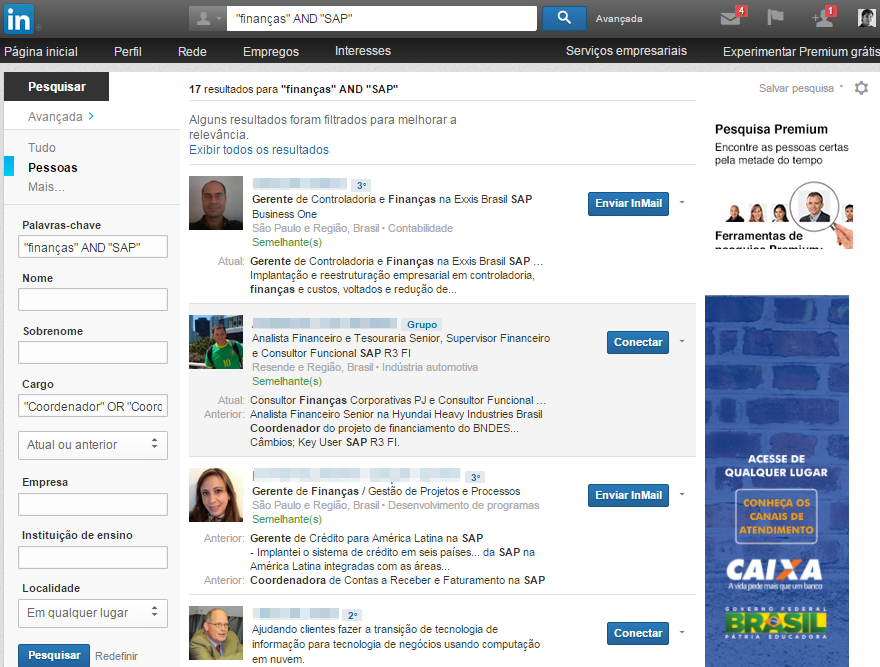Image resolution: width=880 pixels, height=667 pixels.
Task: Click Conheça os canais de atendimento
Action: [776, 517]
